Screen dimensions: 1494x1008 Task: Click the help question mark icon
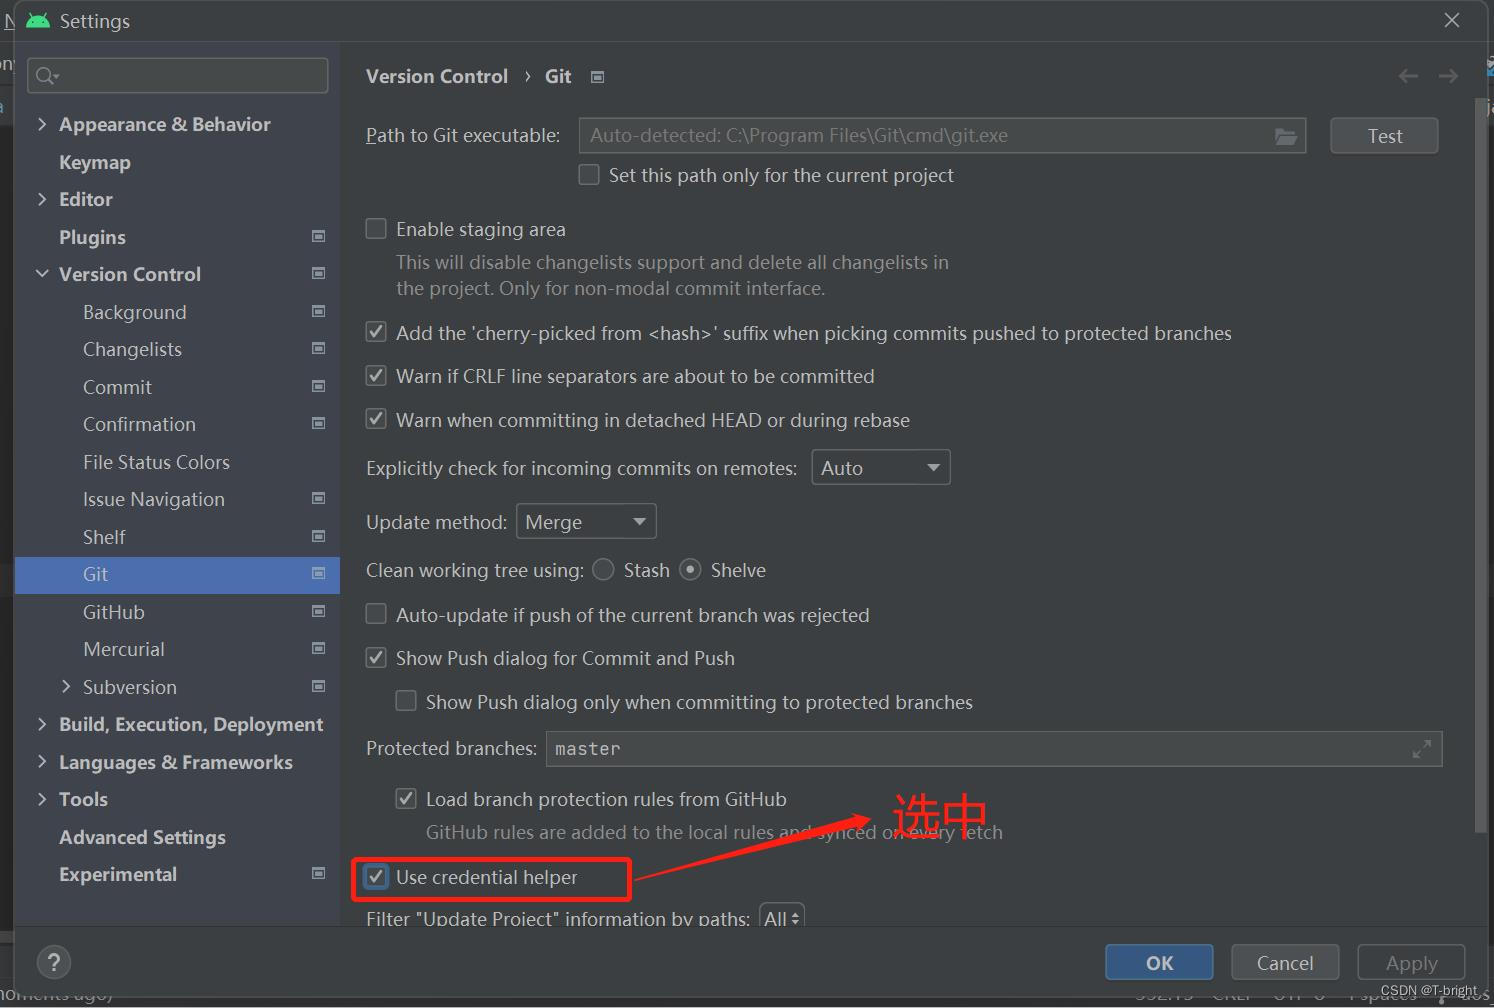click(53, 962)
